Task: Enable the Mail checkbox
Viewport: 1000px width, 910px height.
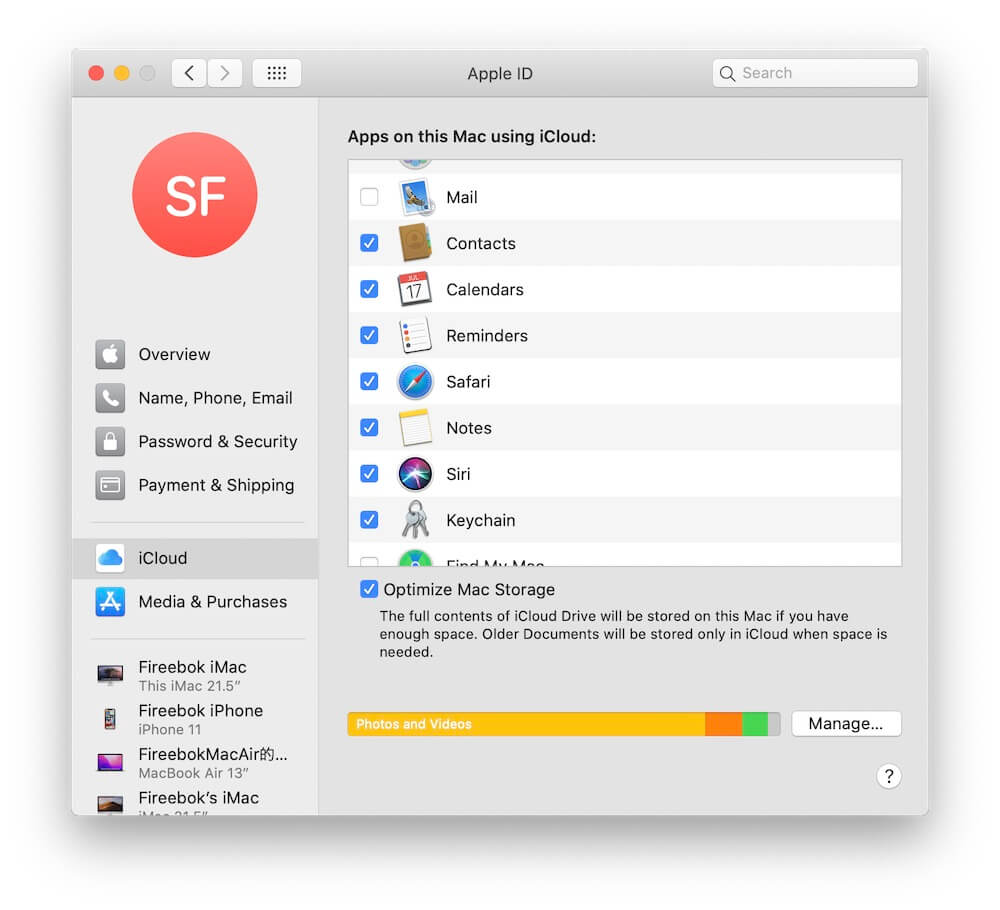Action: point(369,196)
